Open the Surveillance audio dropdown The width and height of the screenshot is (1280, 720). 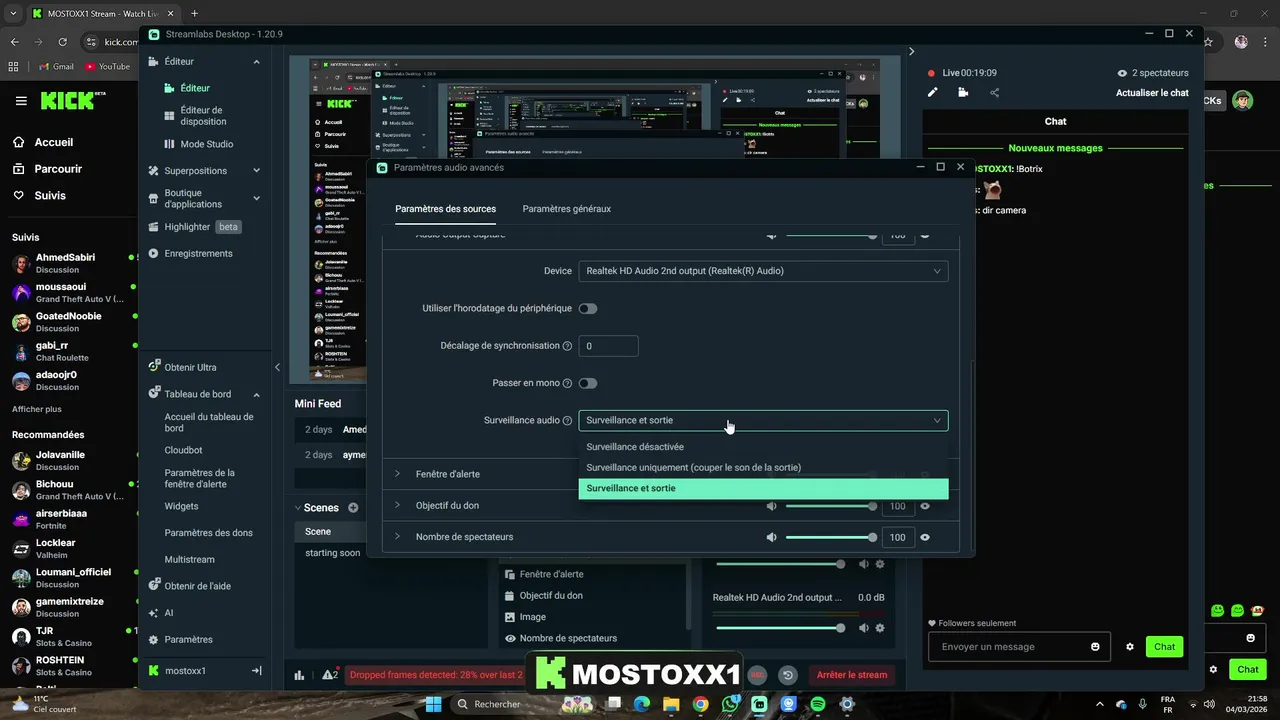click(x=763, y=421)
